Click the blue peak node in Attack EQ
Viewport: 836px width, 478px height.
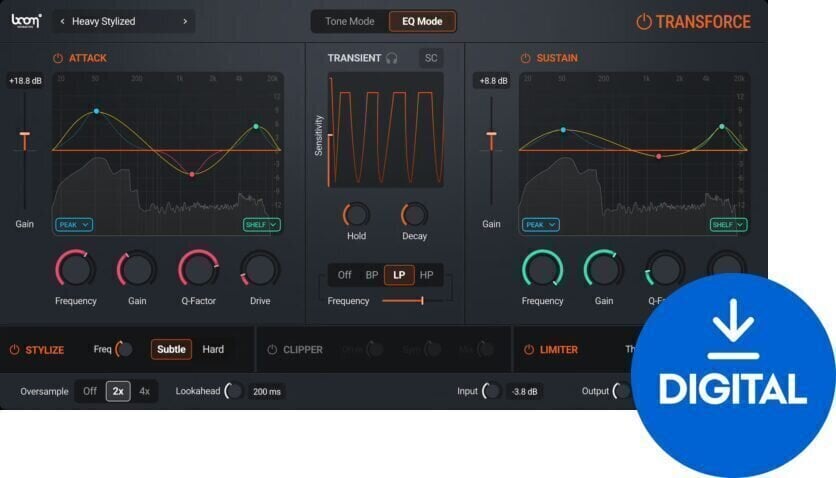[97, 111]
